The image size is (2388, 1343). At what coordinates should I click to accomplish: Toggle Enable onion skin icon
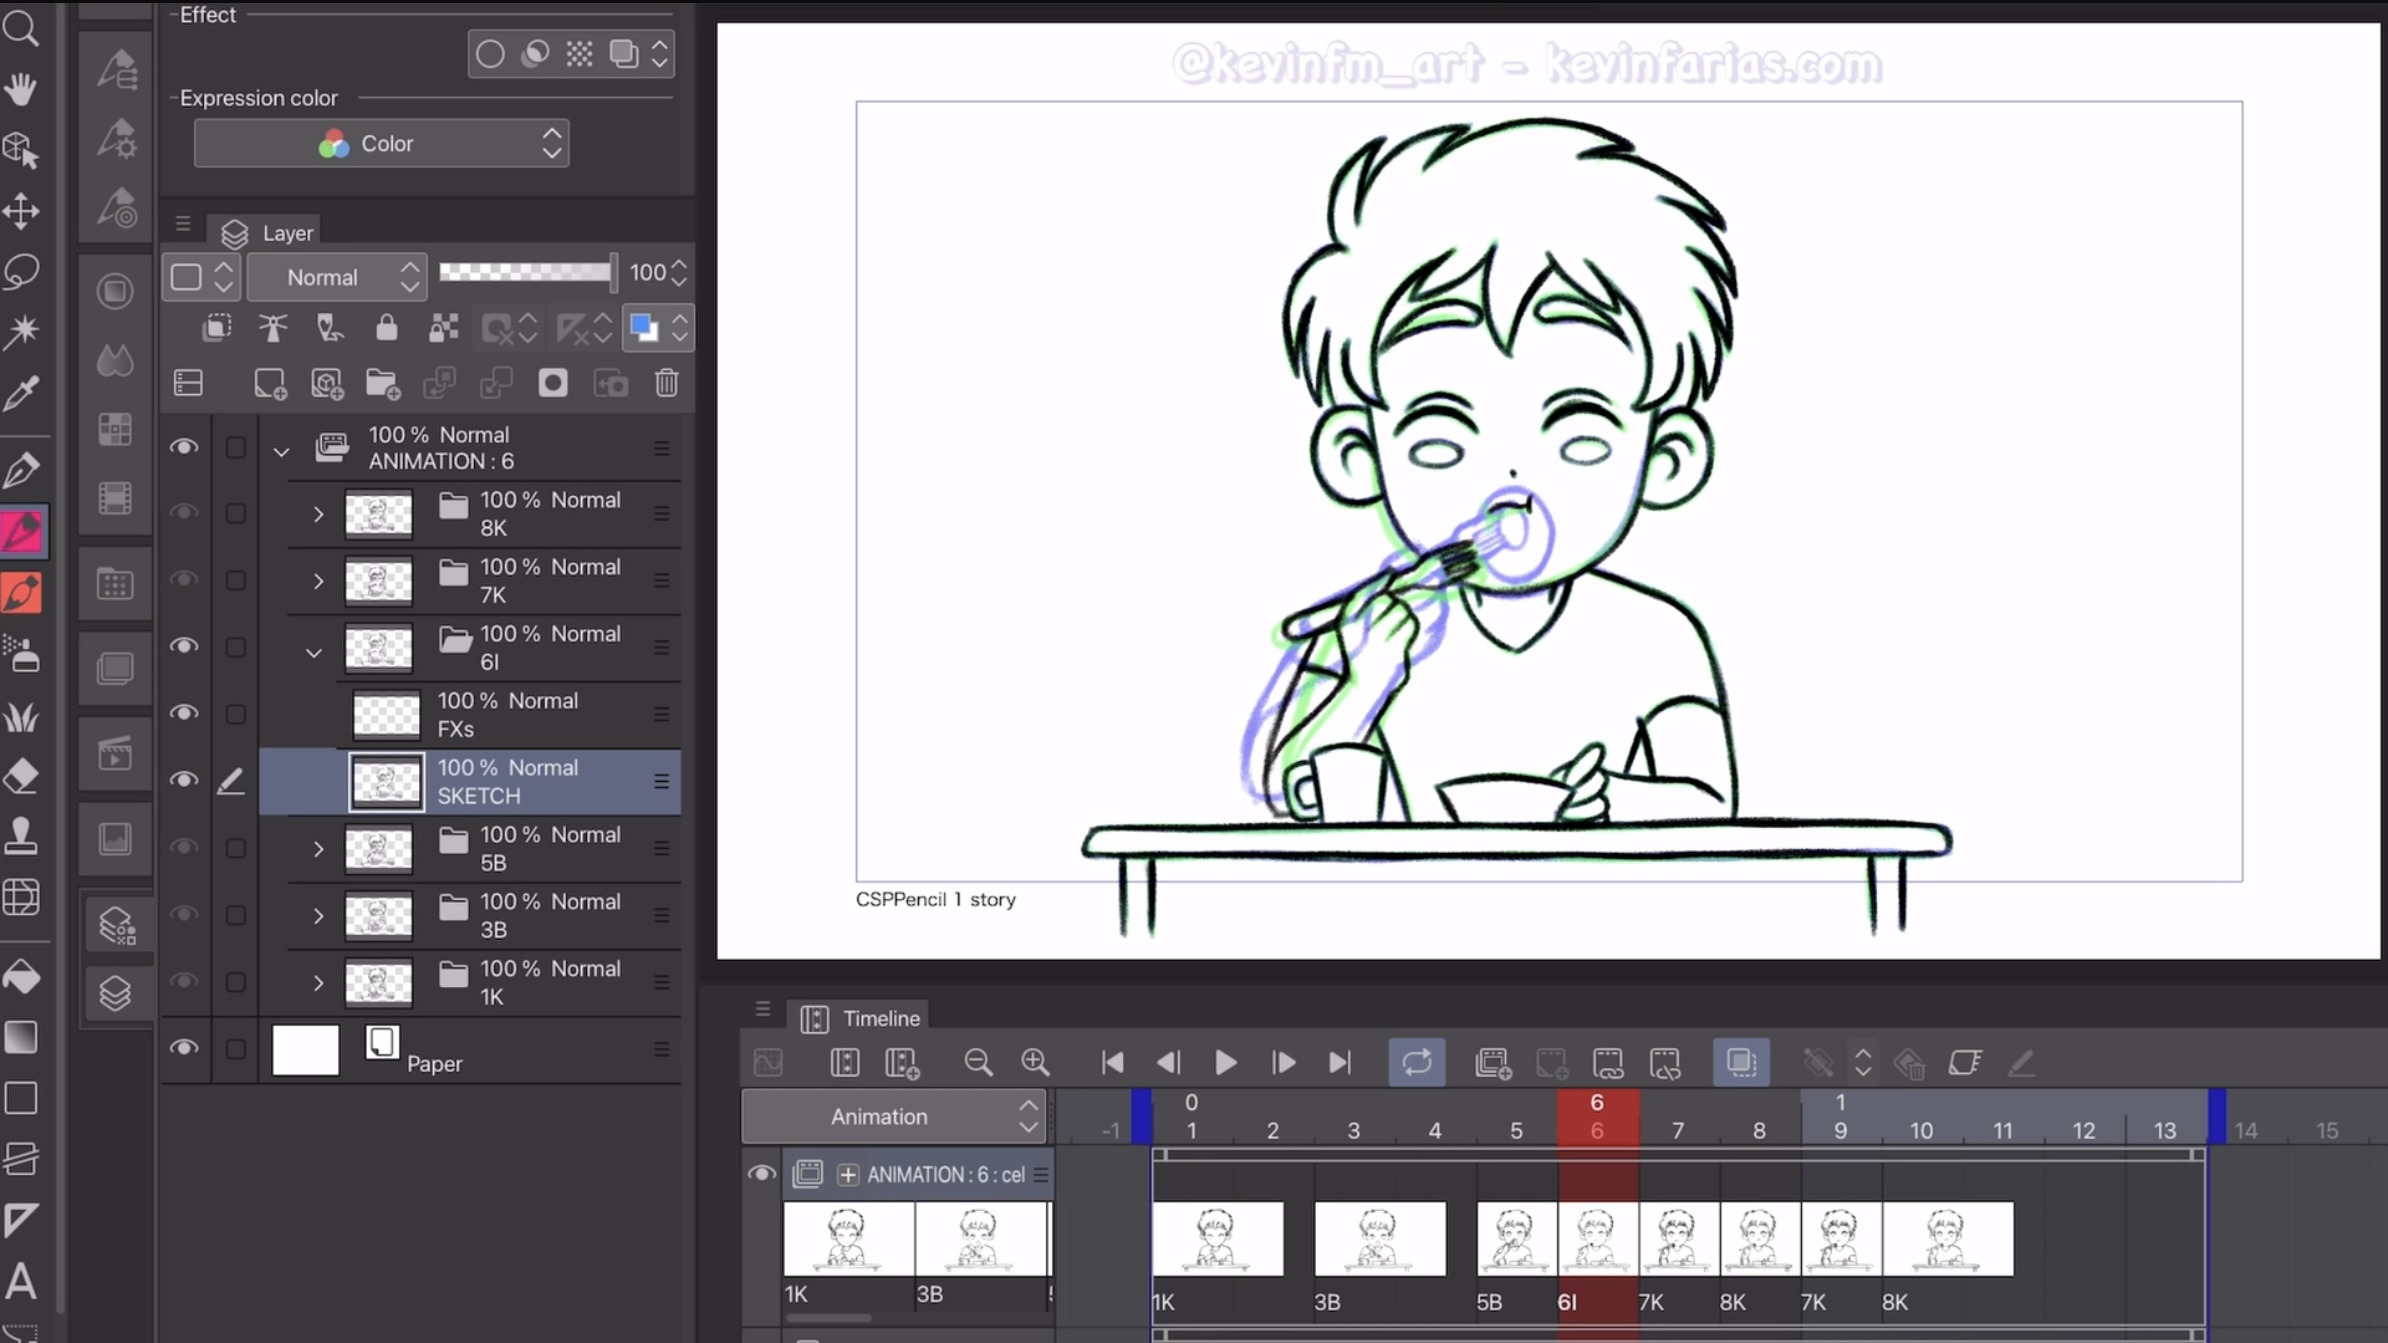click(x=1741, y=1062)
